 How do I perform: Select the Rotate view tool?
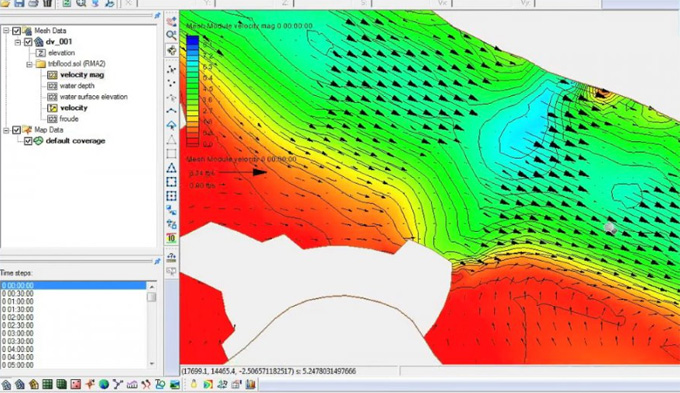click(172, 50)
